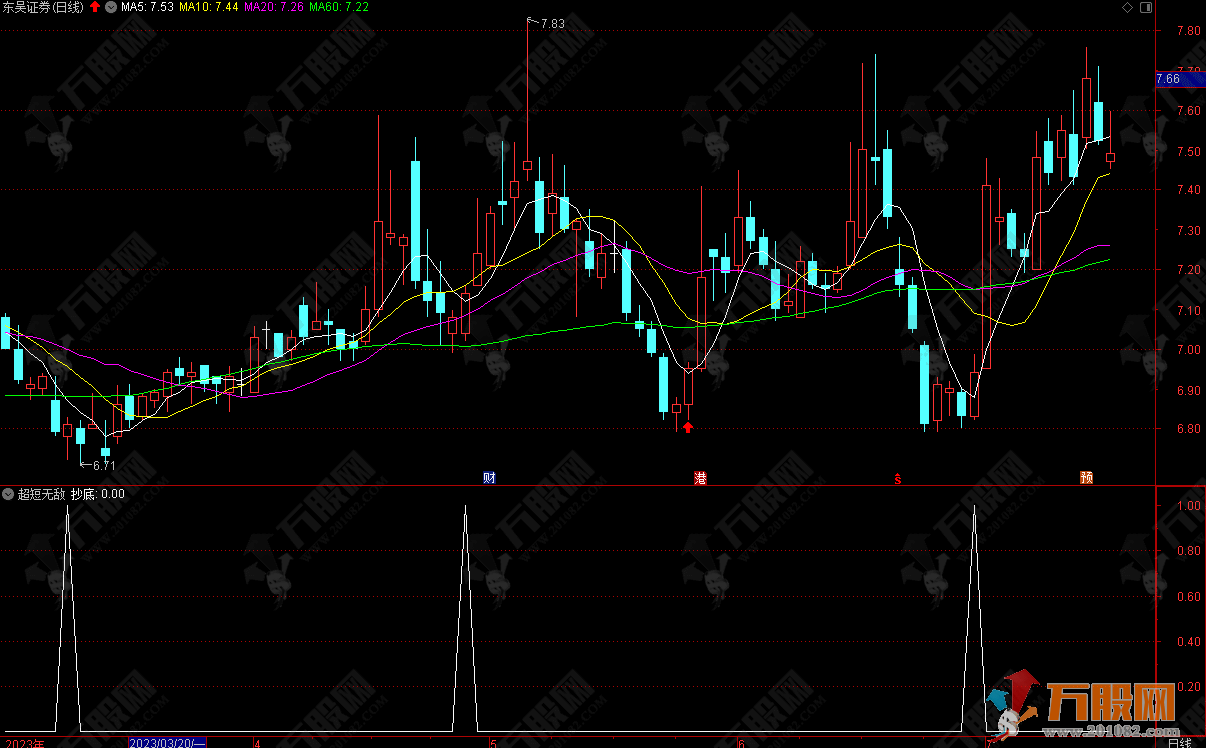
Task: Click the red s event marker
Action: pos(898,478)
